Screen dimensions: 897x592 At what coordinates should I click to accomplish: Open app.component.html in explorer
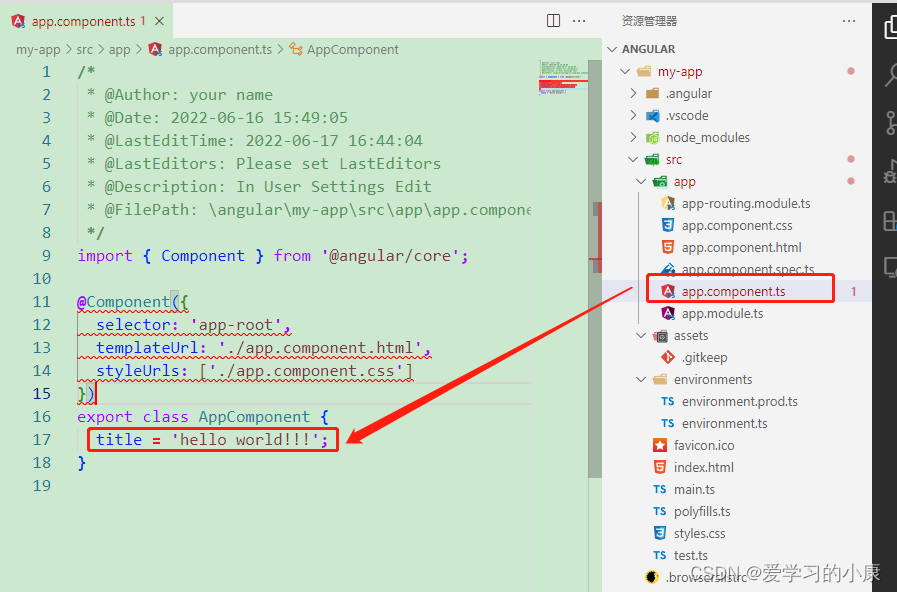click(741, 247)
